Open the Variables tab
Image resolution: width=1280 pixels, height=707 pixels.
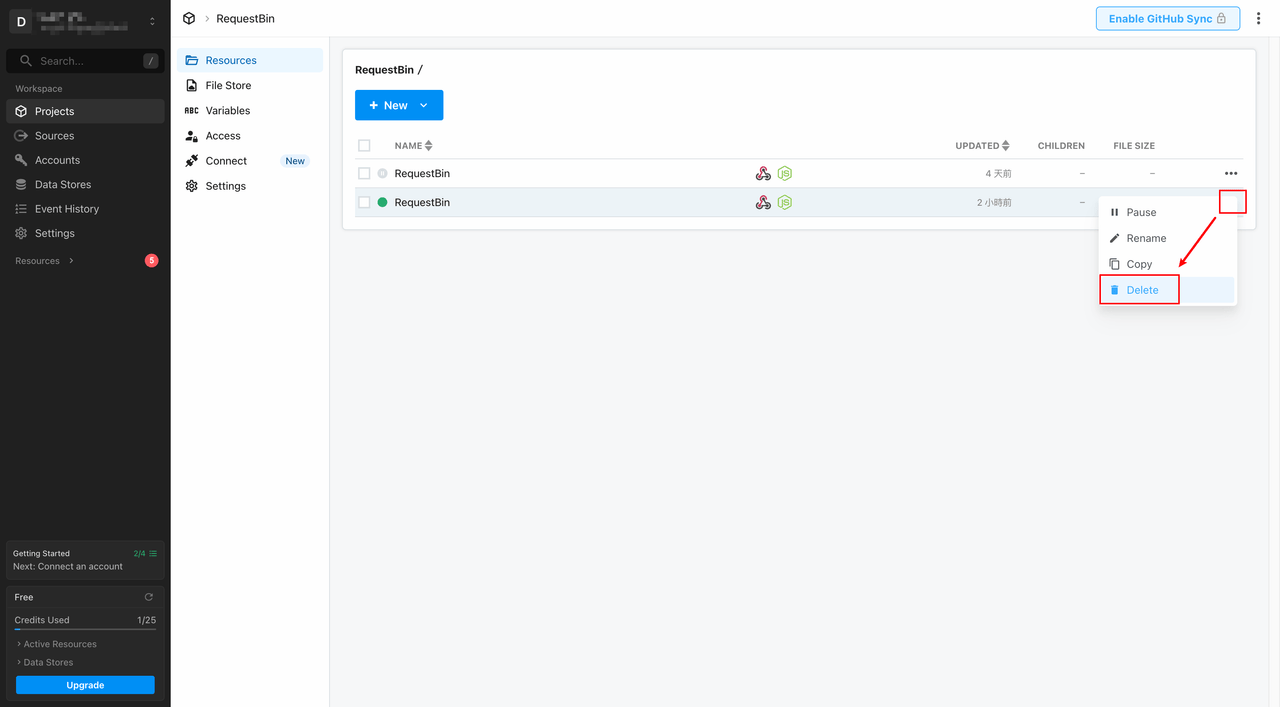coord(250,110)
